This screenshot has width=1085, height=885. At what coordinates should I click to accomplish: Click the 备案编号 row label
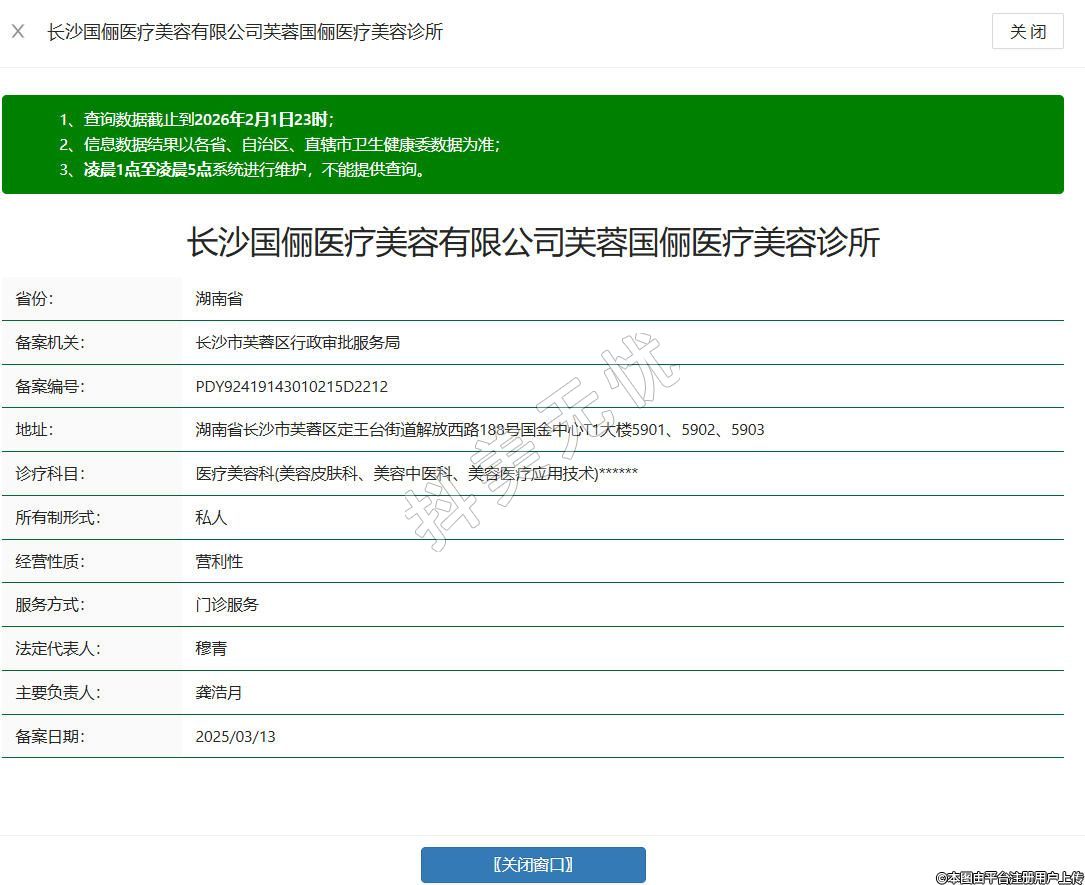click(50, 387)
